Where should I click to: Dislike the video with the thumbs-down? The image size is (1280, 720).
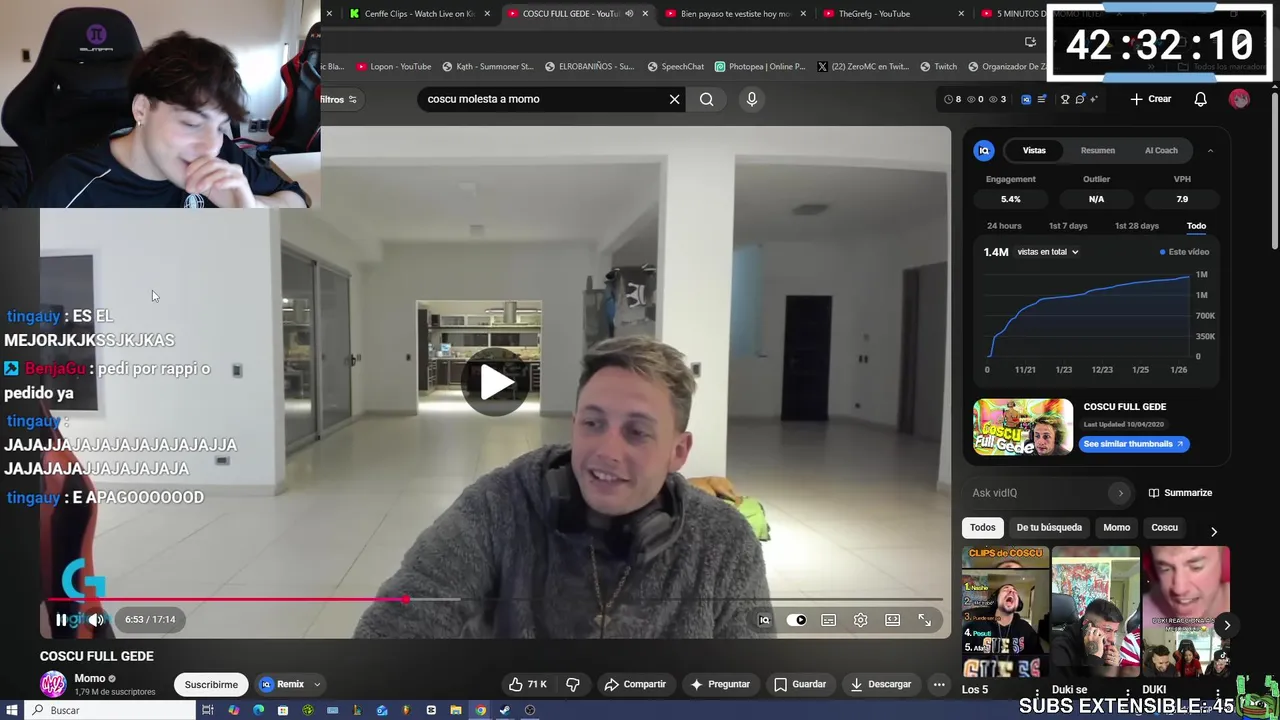coord(573,685)
